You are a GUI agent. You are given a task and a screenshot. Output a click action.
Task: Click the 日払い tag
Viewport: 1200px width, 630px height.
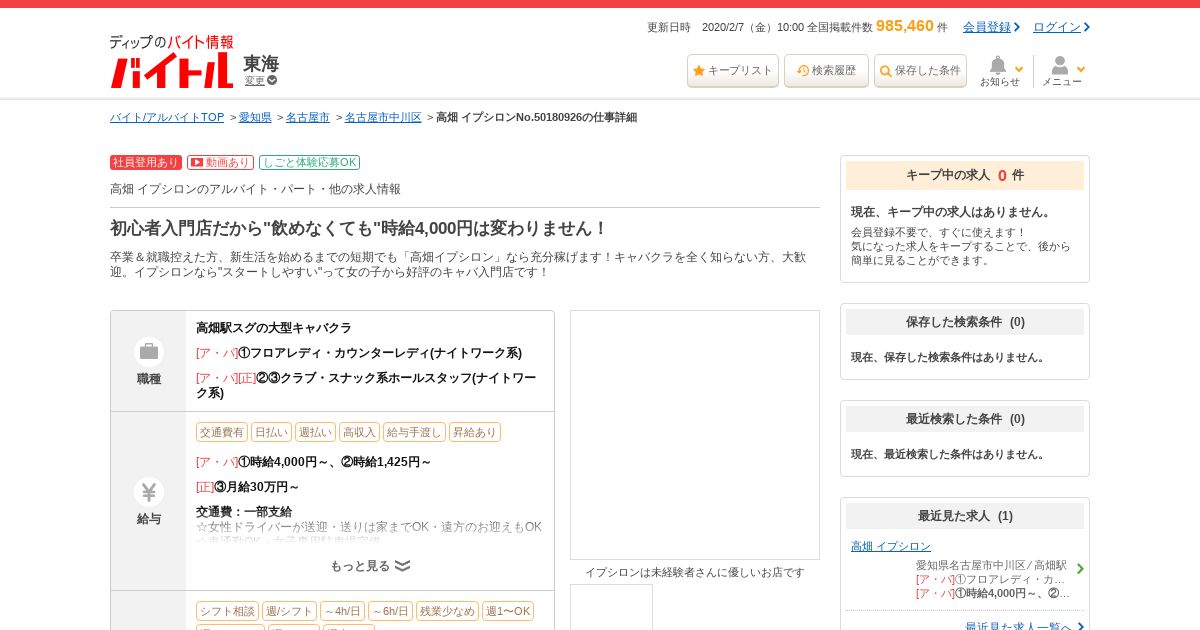click(x=271, y=432)
